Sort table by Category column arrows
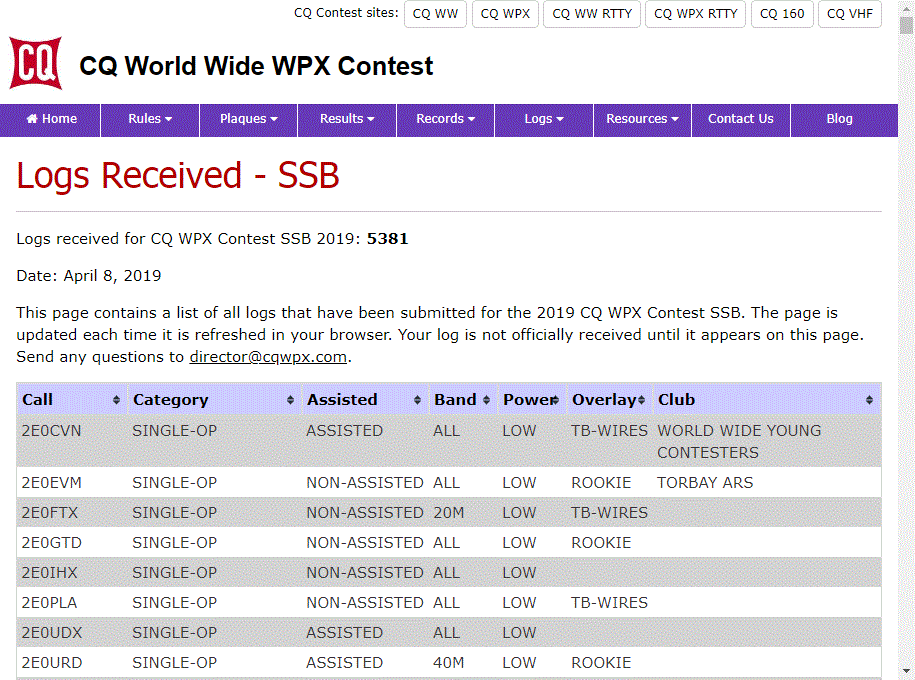The width and height of the screenshot is (915, 680). coord(290,400)
